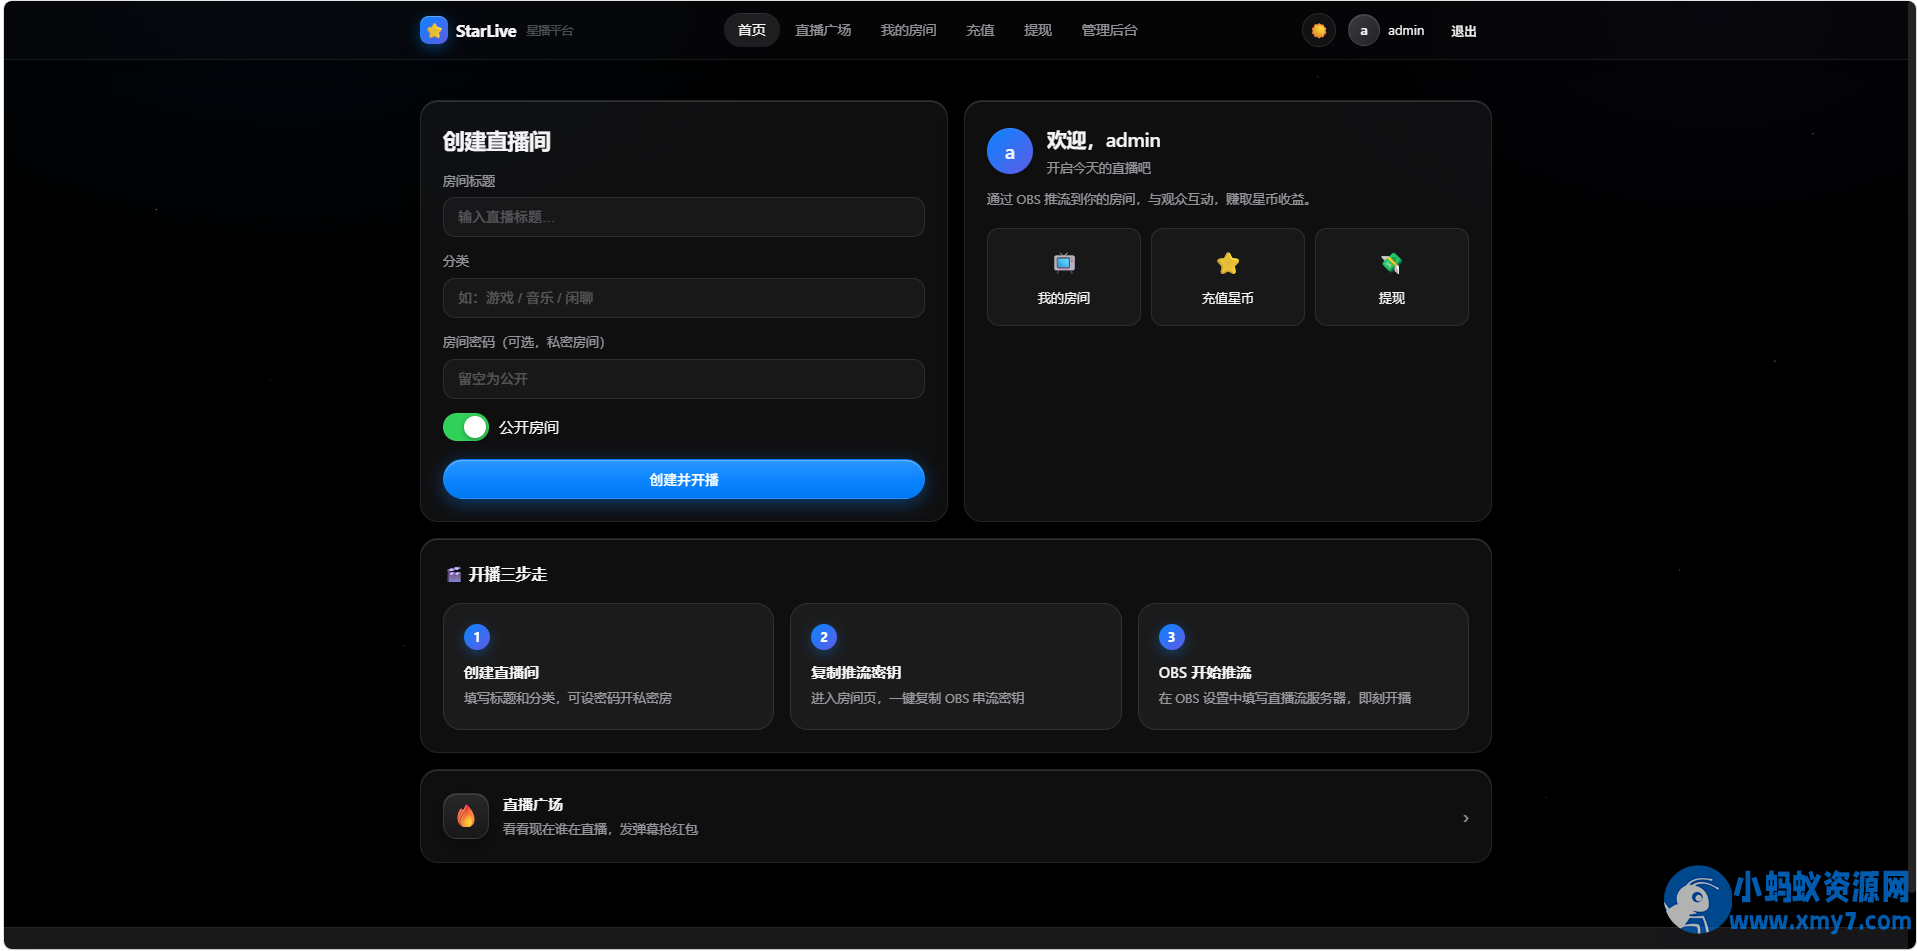The width and height of the screenshot is (1917, 951).
Task: Click the large avatar next to 欢迎, admin
Action: (1010, 152)
